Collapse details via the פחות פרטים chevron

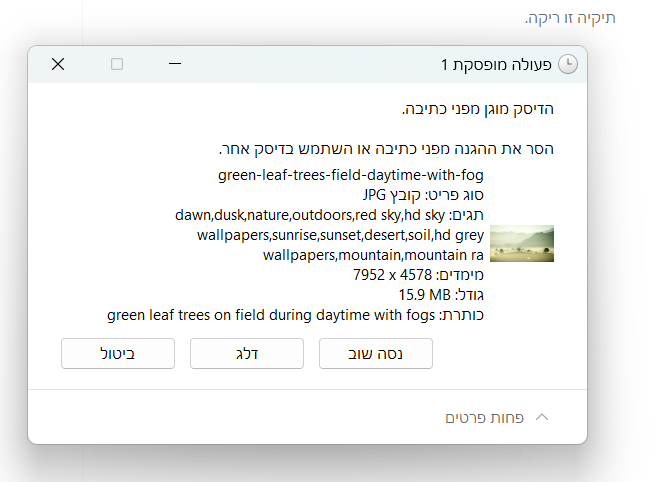coord(542,417)
